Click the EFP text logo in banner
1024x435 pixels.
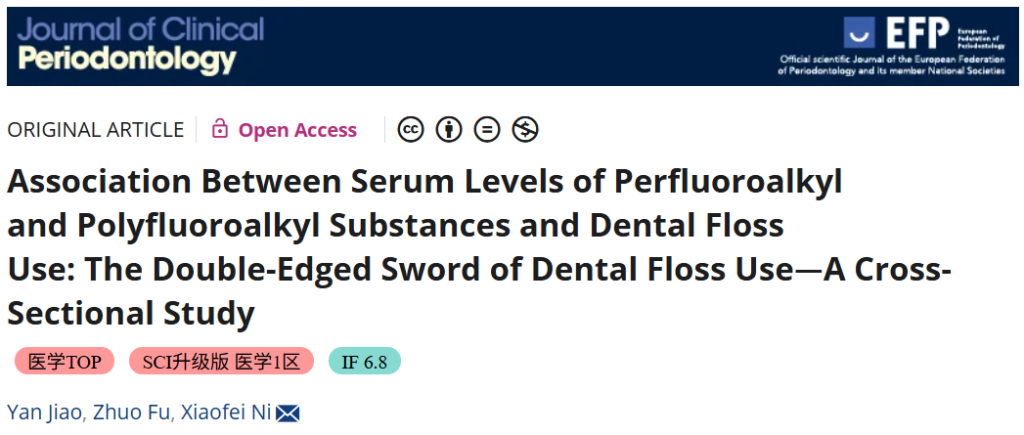coord(917,32)
